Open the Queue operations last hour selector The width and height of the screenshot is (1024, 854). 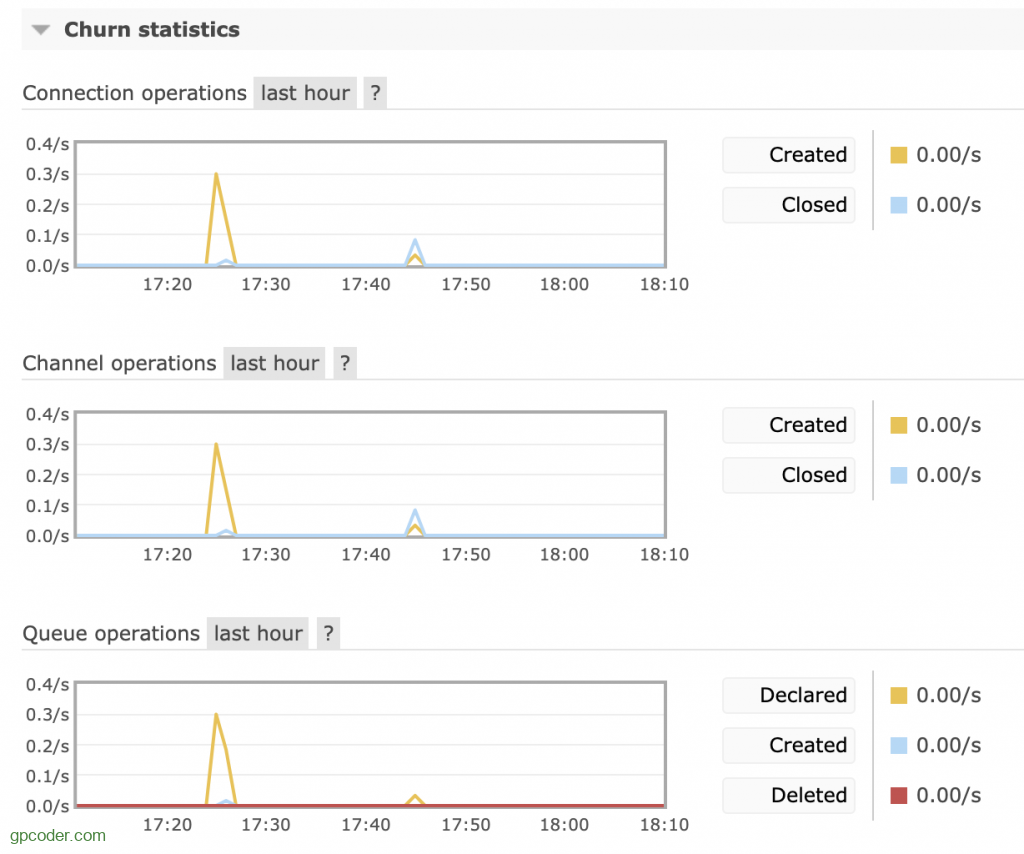(x=257, y=632)
